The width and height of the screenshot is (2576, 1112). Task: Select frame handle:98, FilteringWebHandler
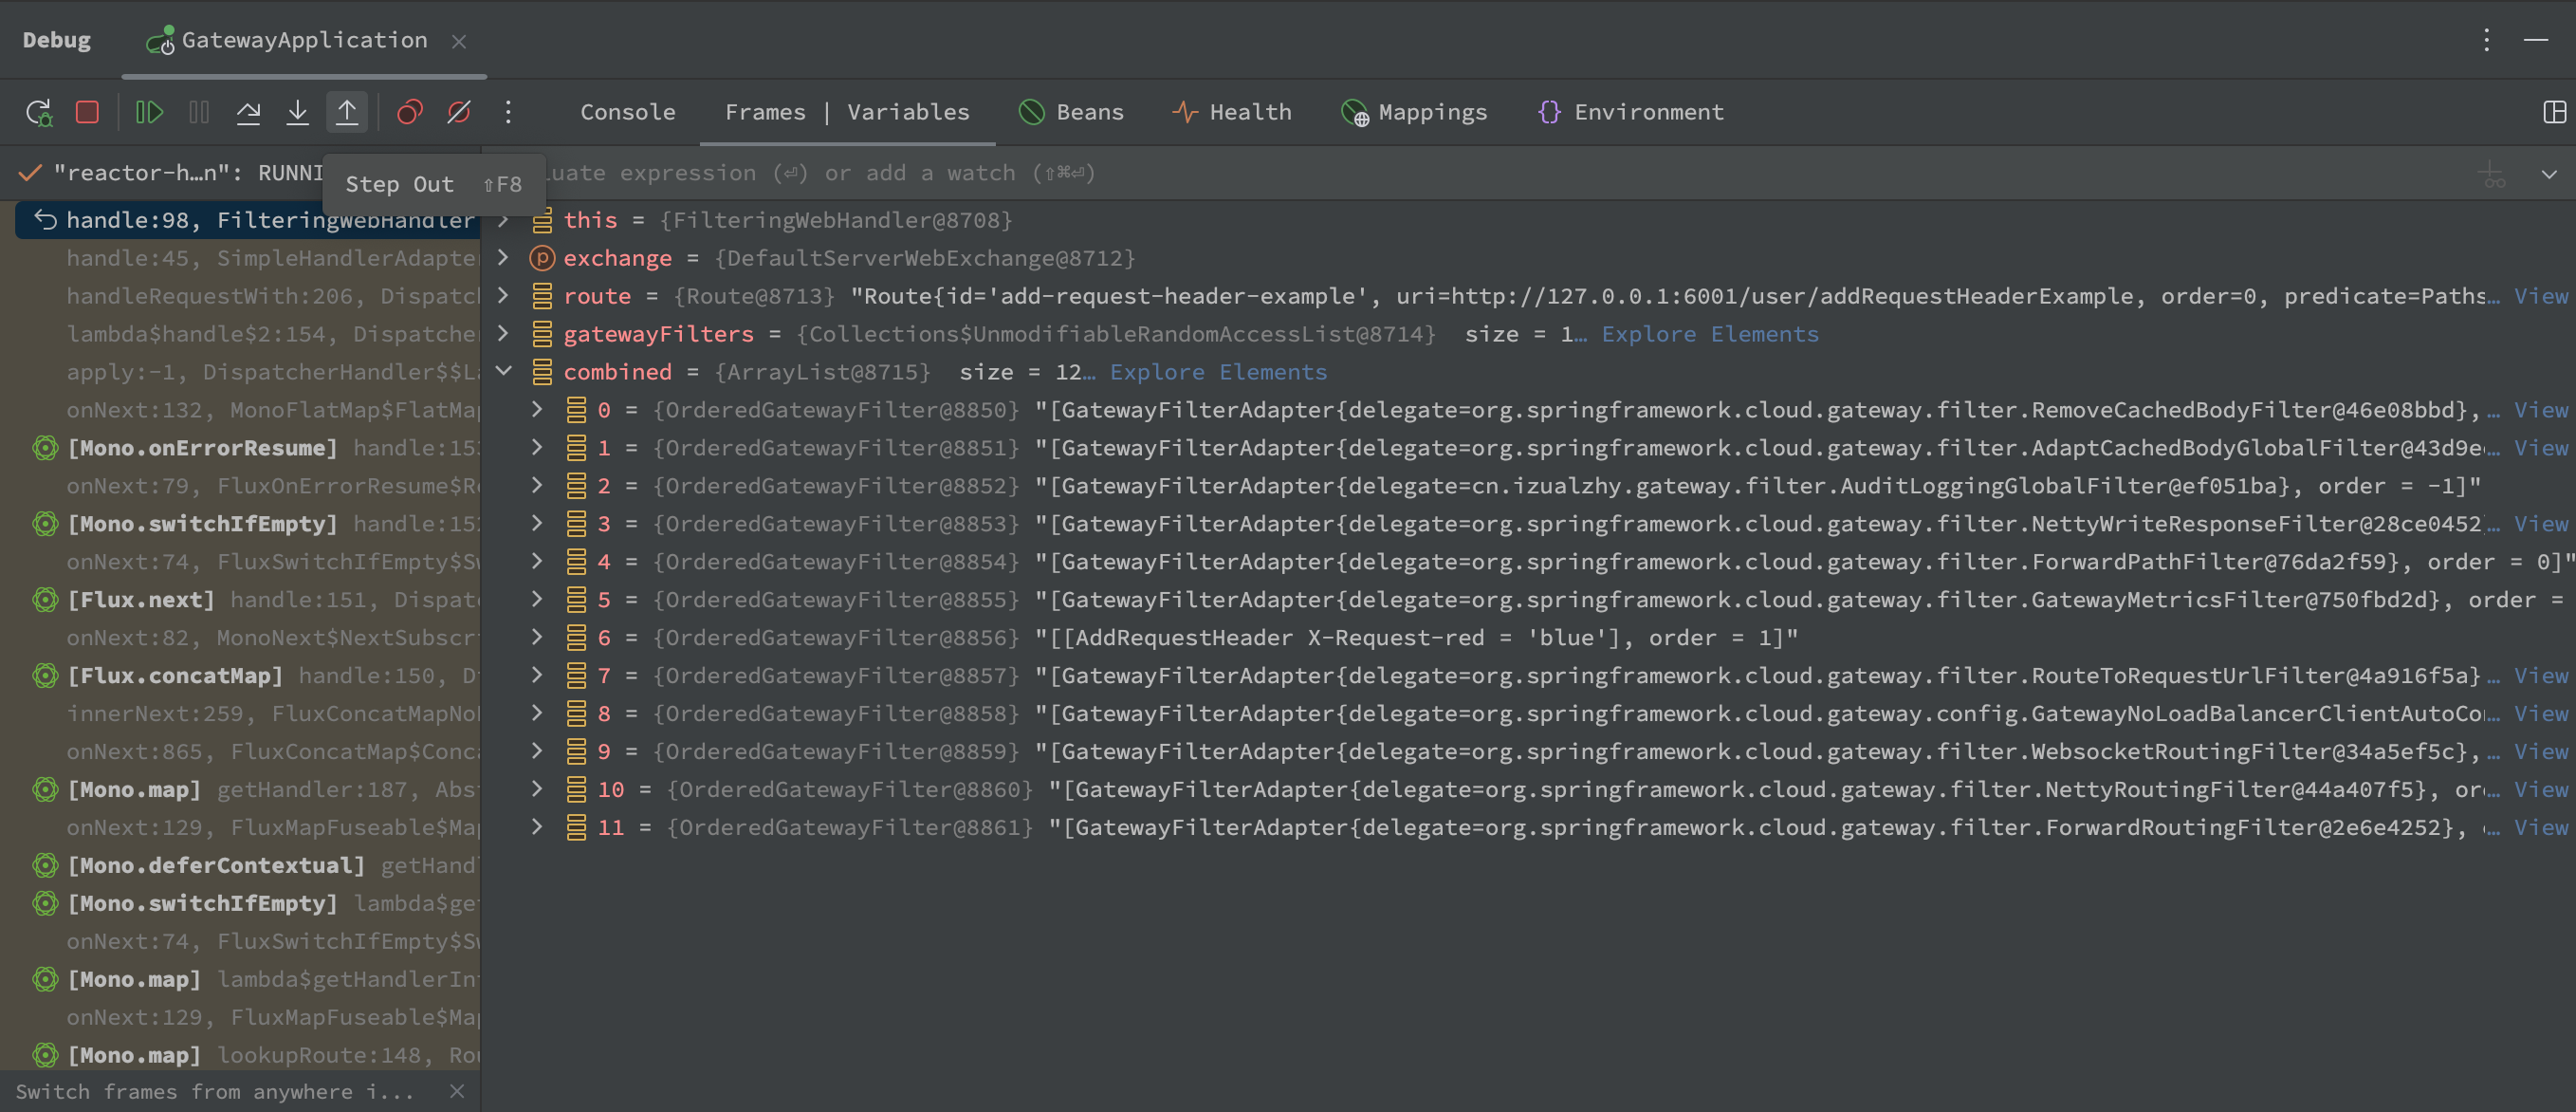point(247,220)
